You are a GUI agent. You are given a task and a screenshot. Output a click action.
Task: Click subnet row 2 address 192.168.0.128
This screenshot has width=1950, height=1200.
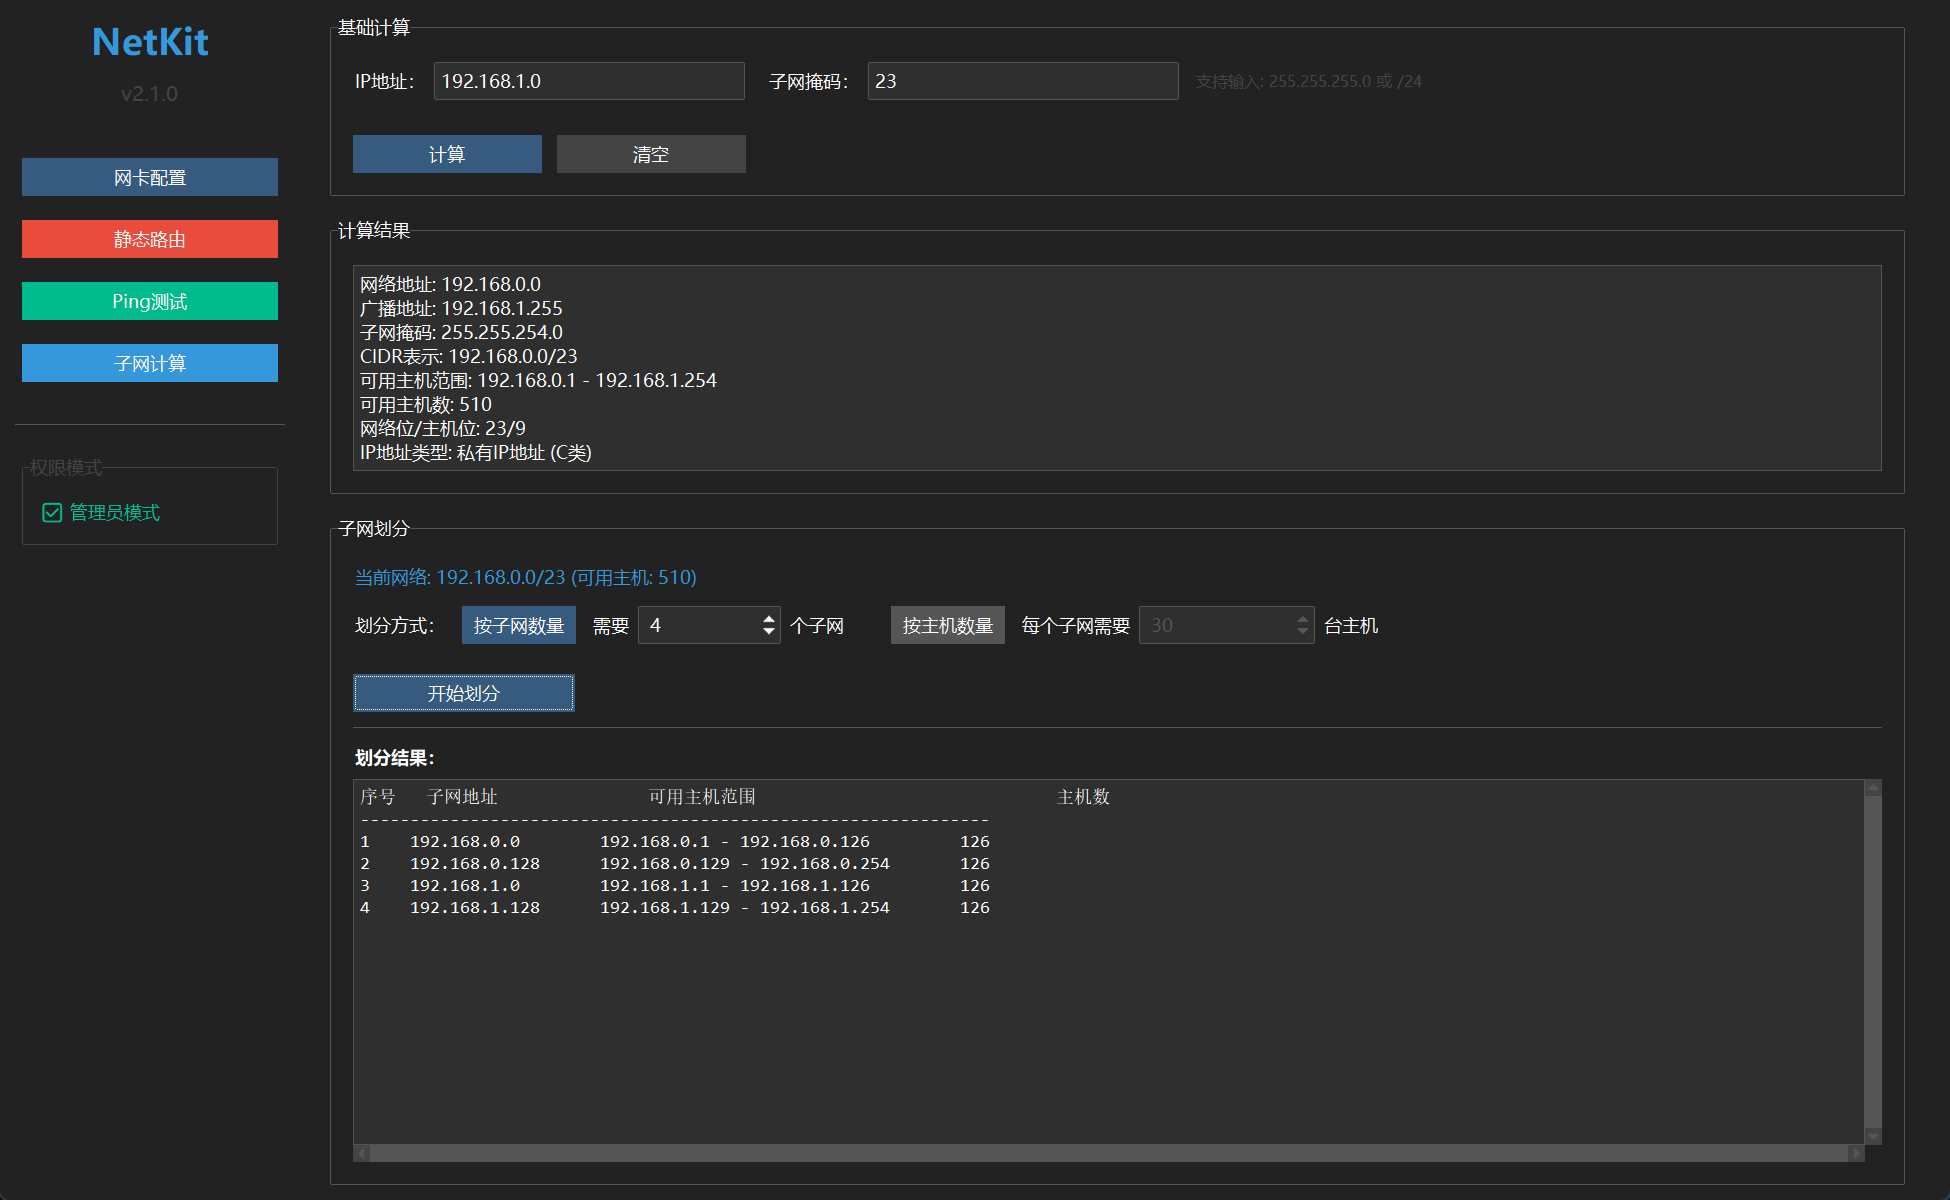(475, 864)
